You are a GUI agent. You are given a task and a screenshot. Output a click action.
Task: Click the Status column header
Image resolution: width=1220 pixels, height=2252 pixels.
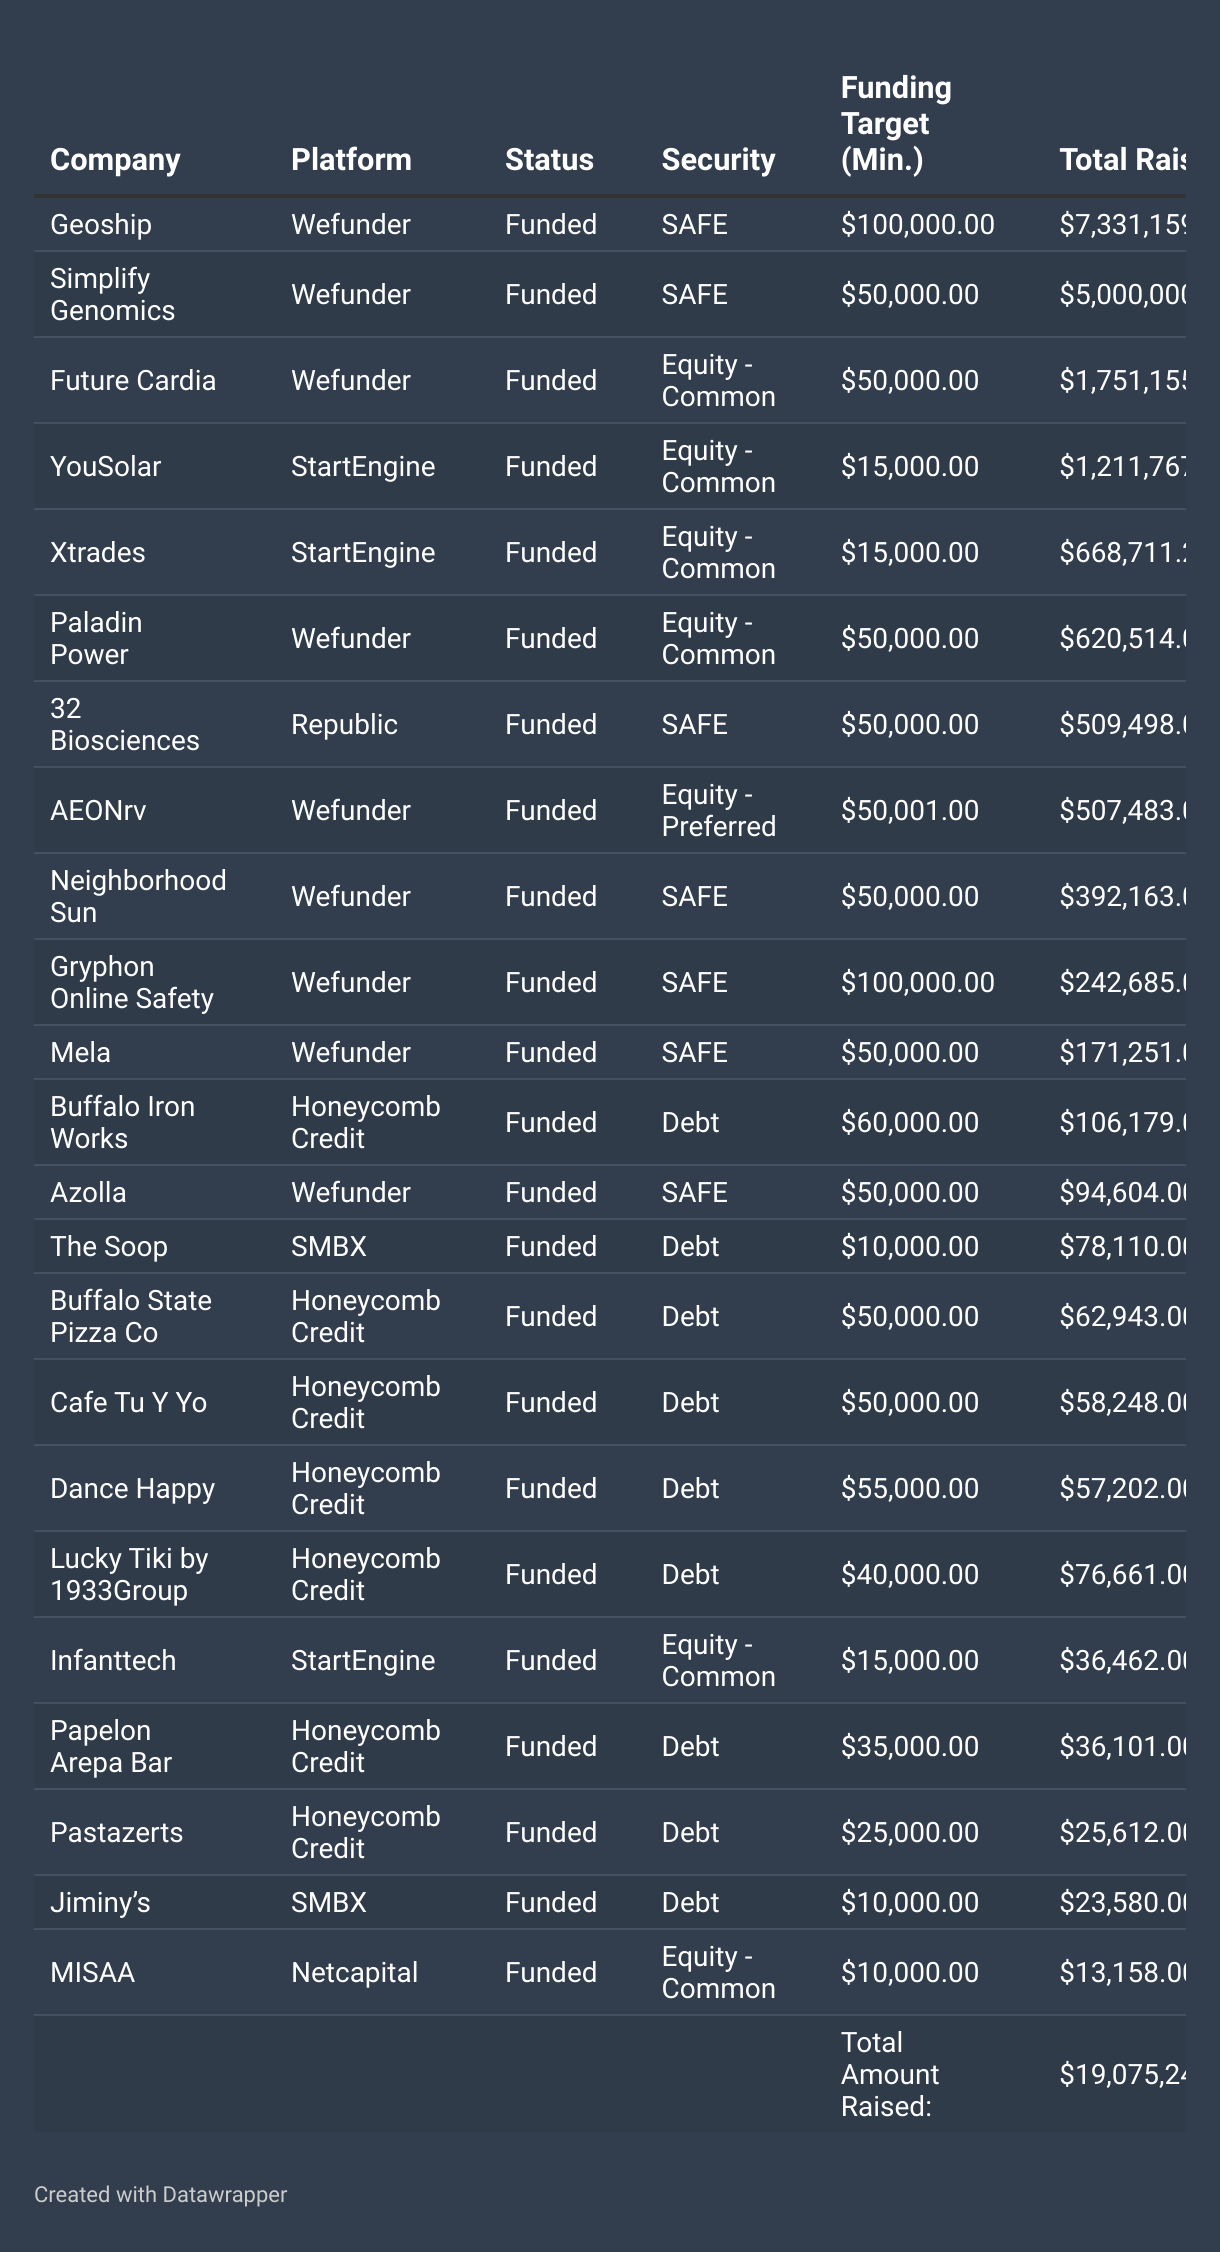click(549, 159)
